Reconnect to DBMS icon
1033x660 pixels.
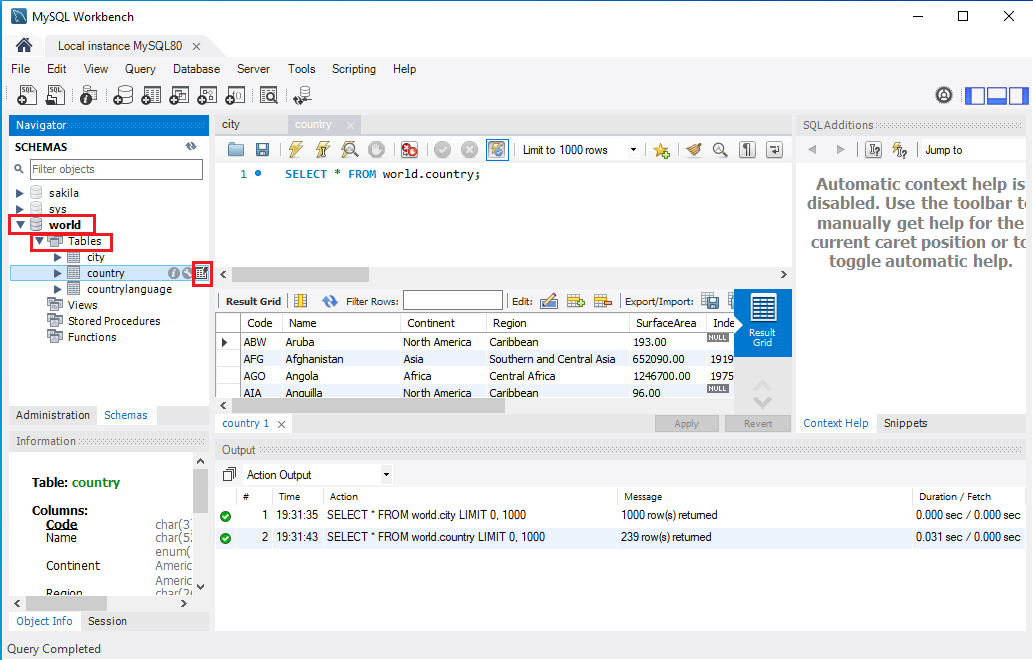[302, 96]
